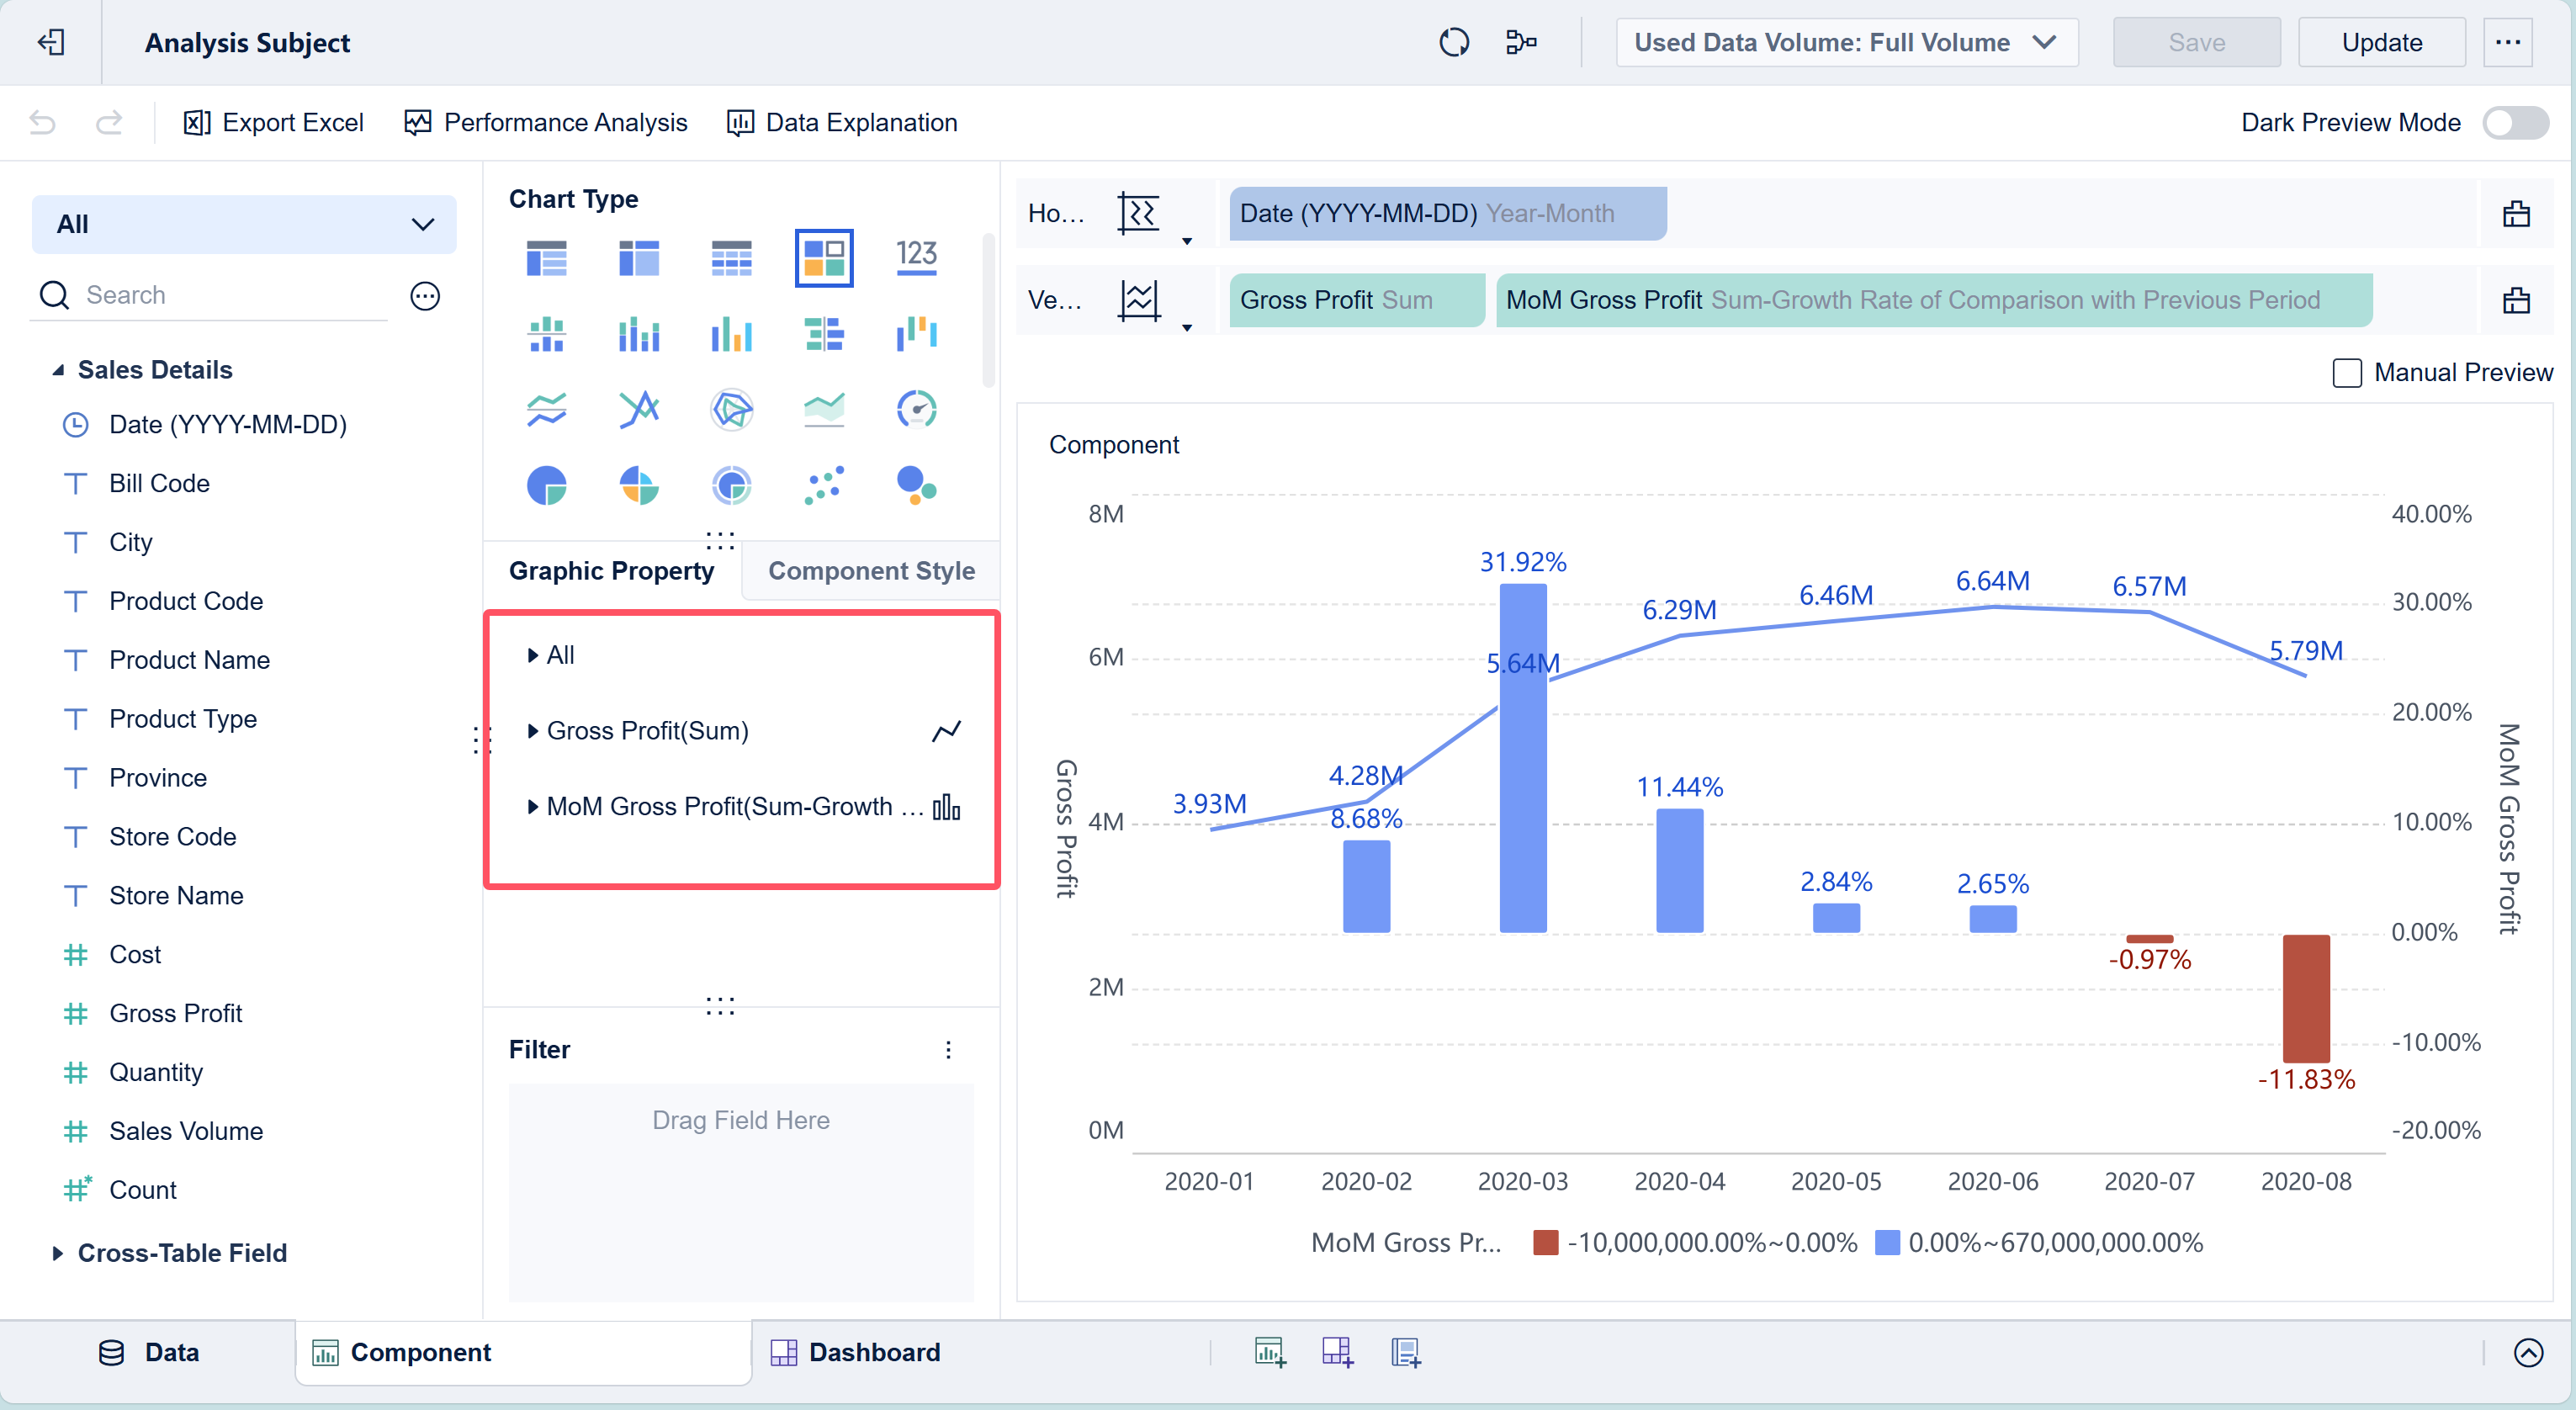
Task: Expand the Cross-Table Field node
Action: [58, 1253]
